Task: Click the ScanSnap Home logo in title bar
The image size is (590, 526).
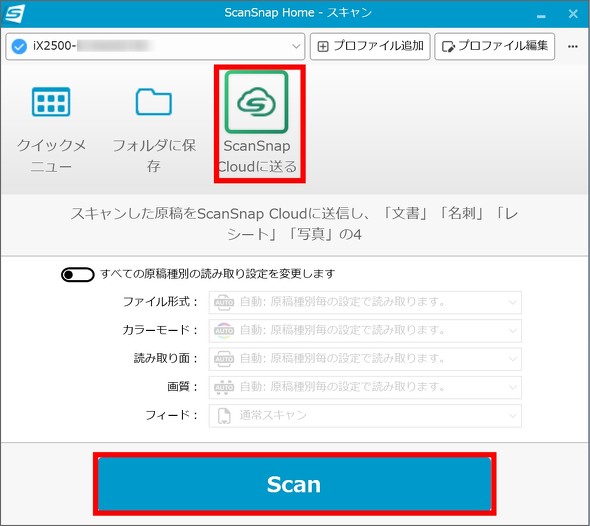Action: pos(14,14)
